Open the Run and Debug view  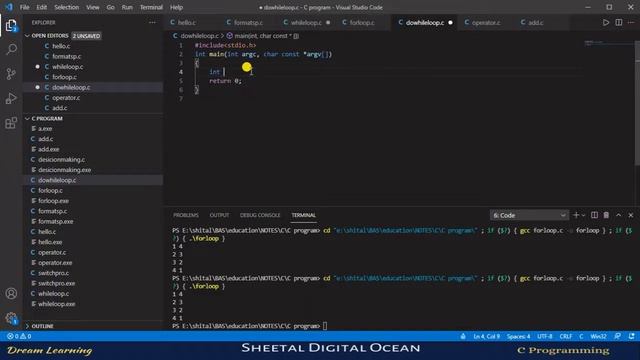pos(11,98)
